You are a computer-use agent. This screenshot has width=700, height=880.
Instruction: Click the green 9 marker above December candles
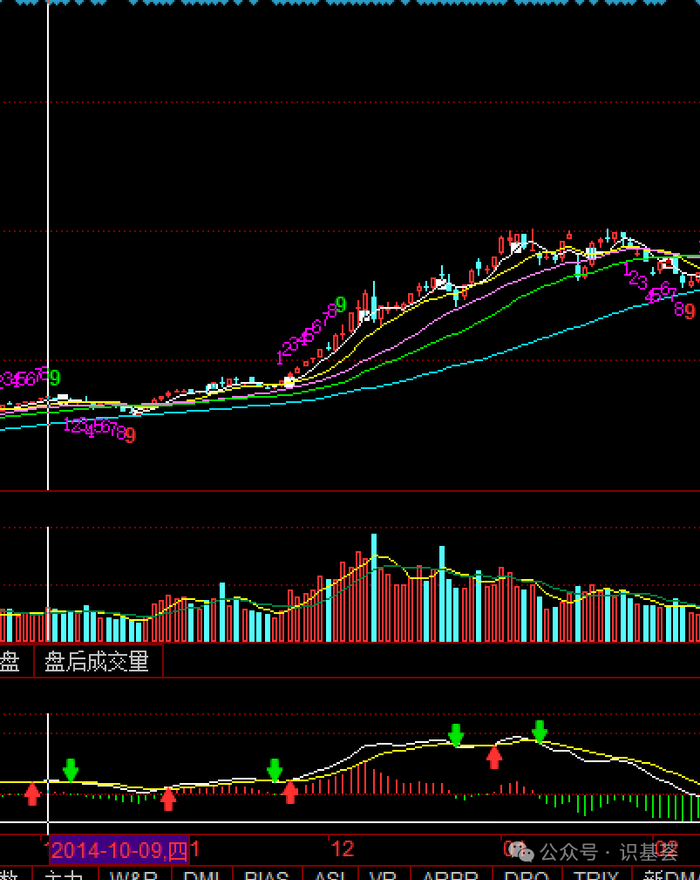coord(341,305)
